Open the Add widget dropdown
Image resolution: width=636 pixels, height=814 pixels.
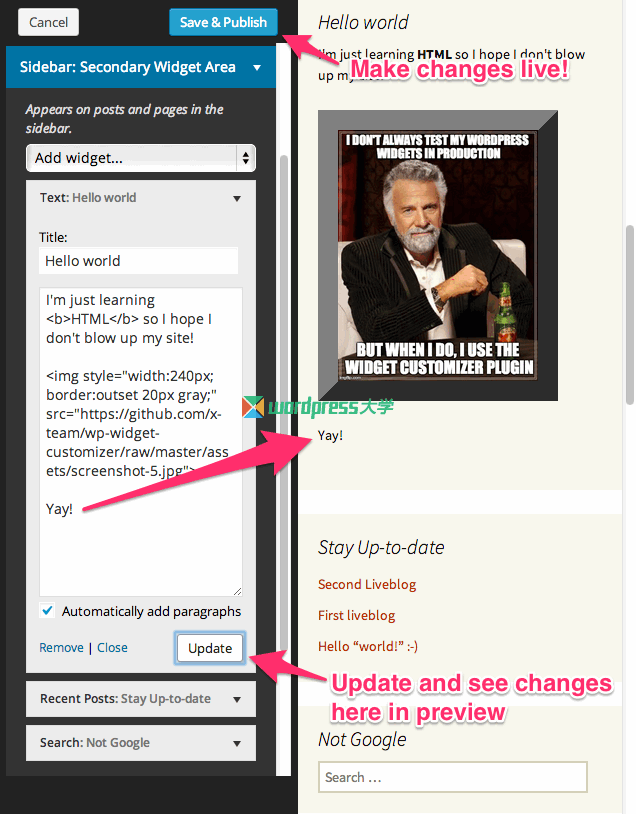(141, 158)
